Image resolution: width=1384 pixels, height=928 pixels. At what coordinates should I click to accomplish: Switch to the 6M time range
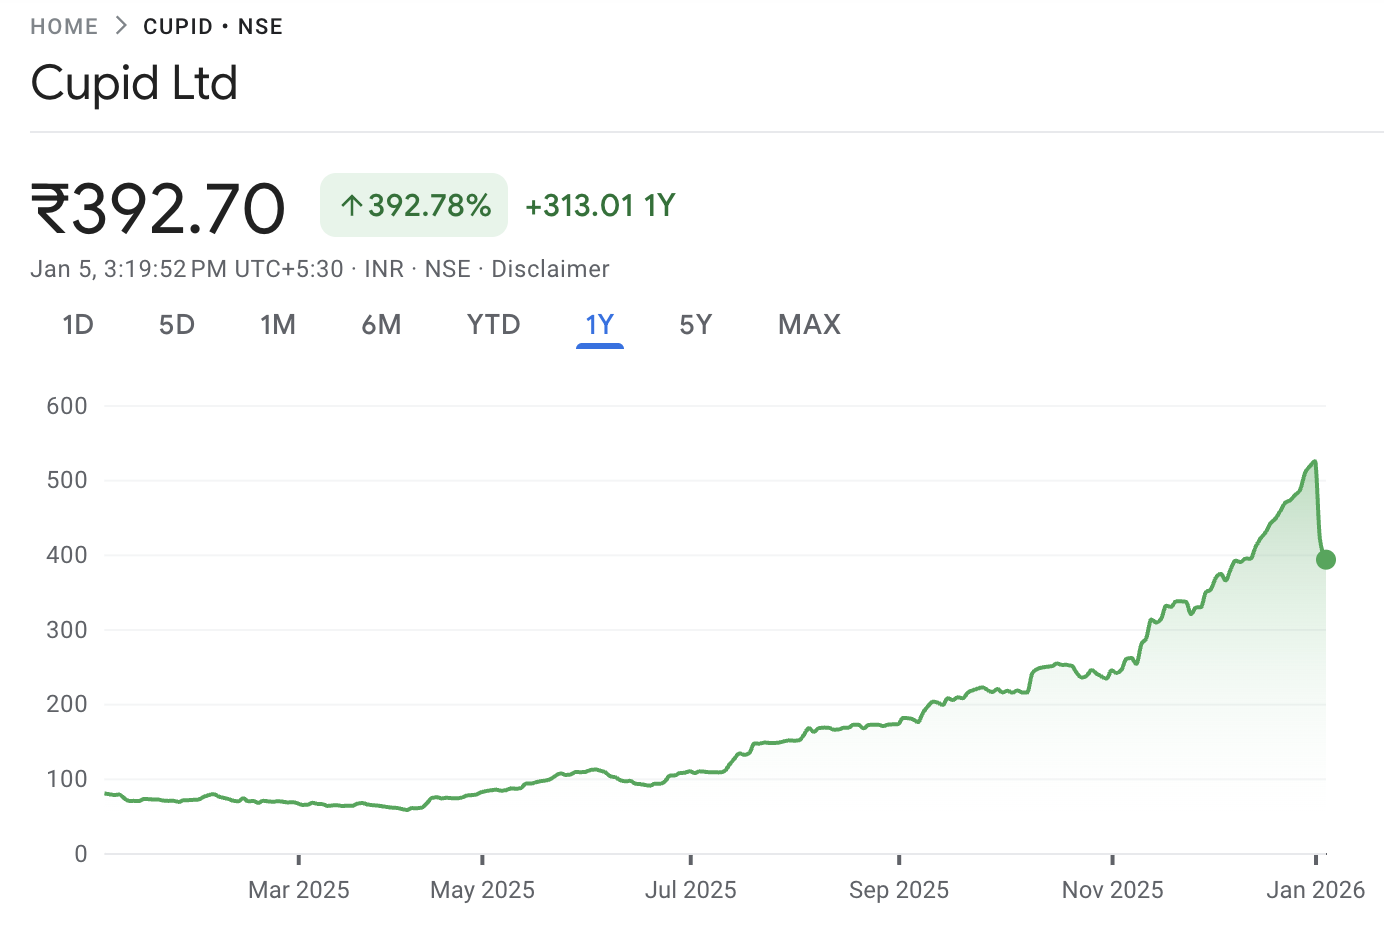point(382,324)
